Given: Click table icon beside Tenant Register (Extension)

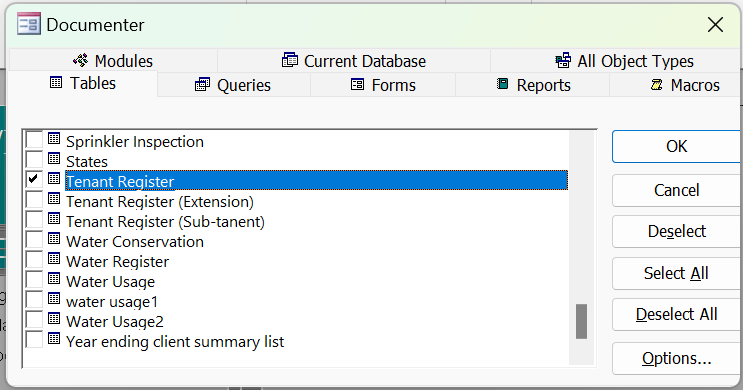Looking at the screenshot, I should [x=54, y=199].
